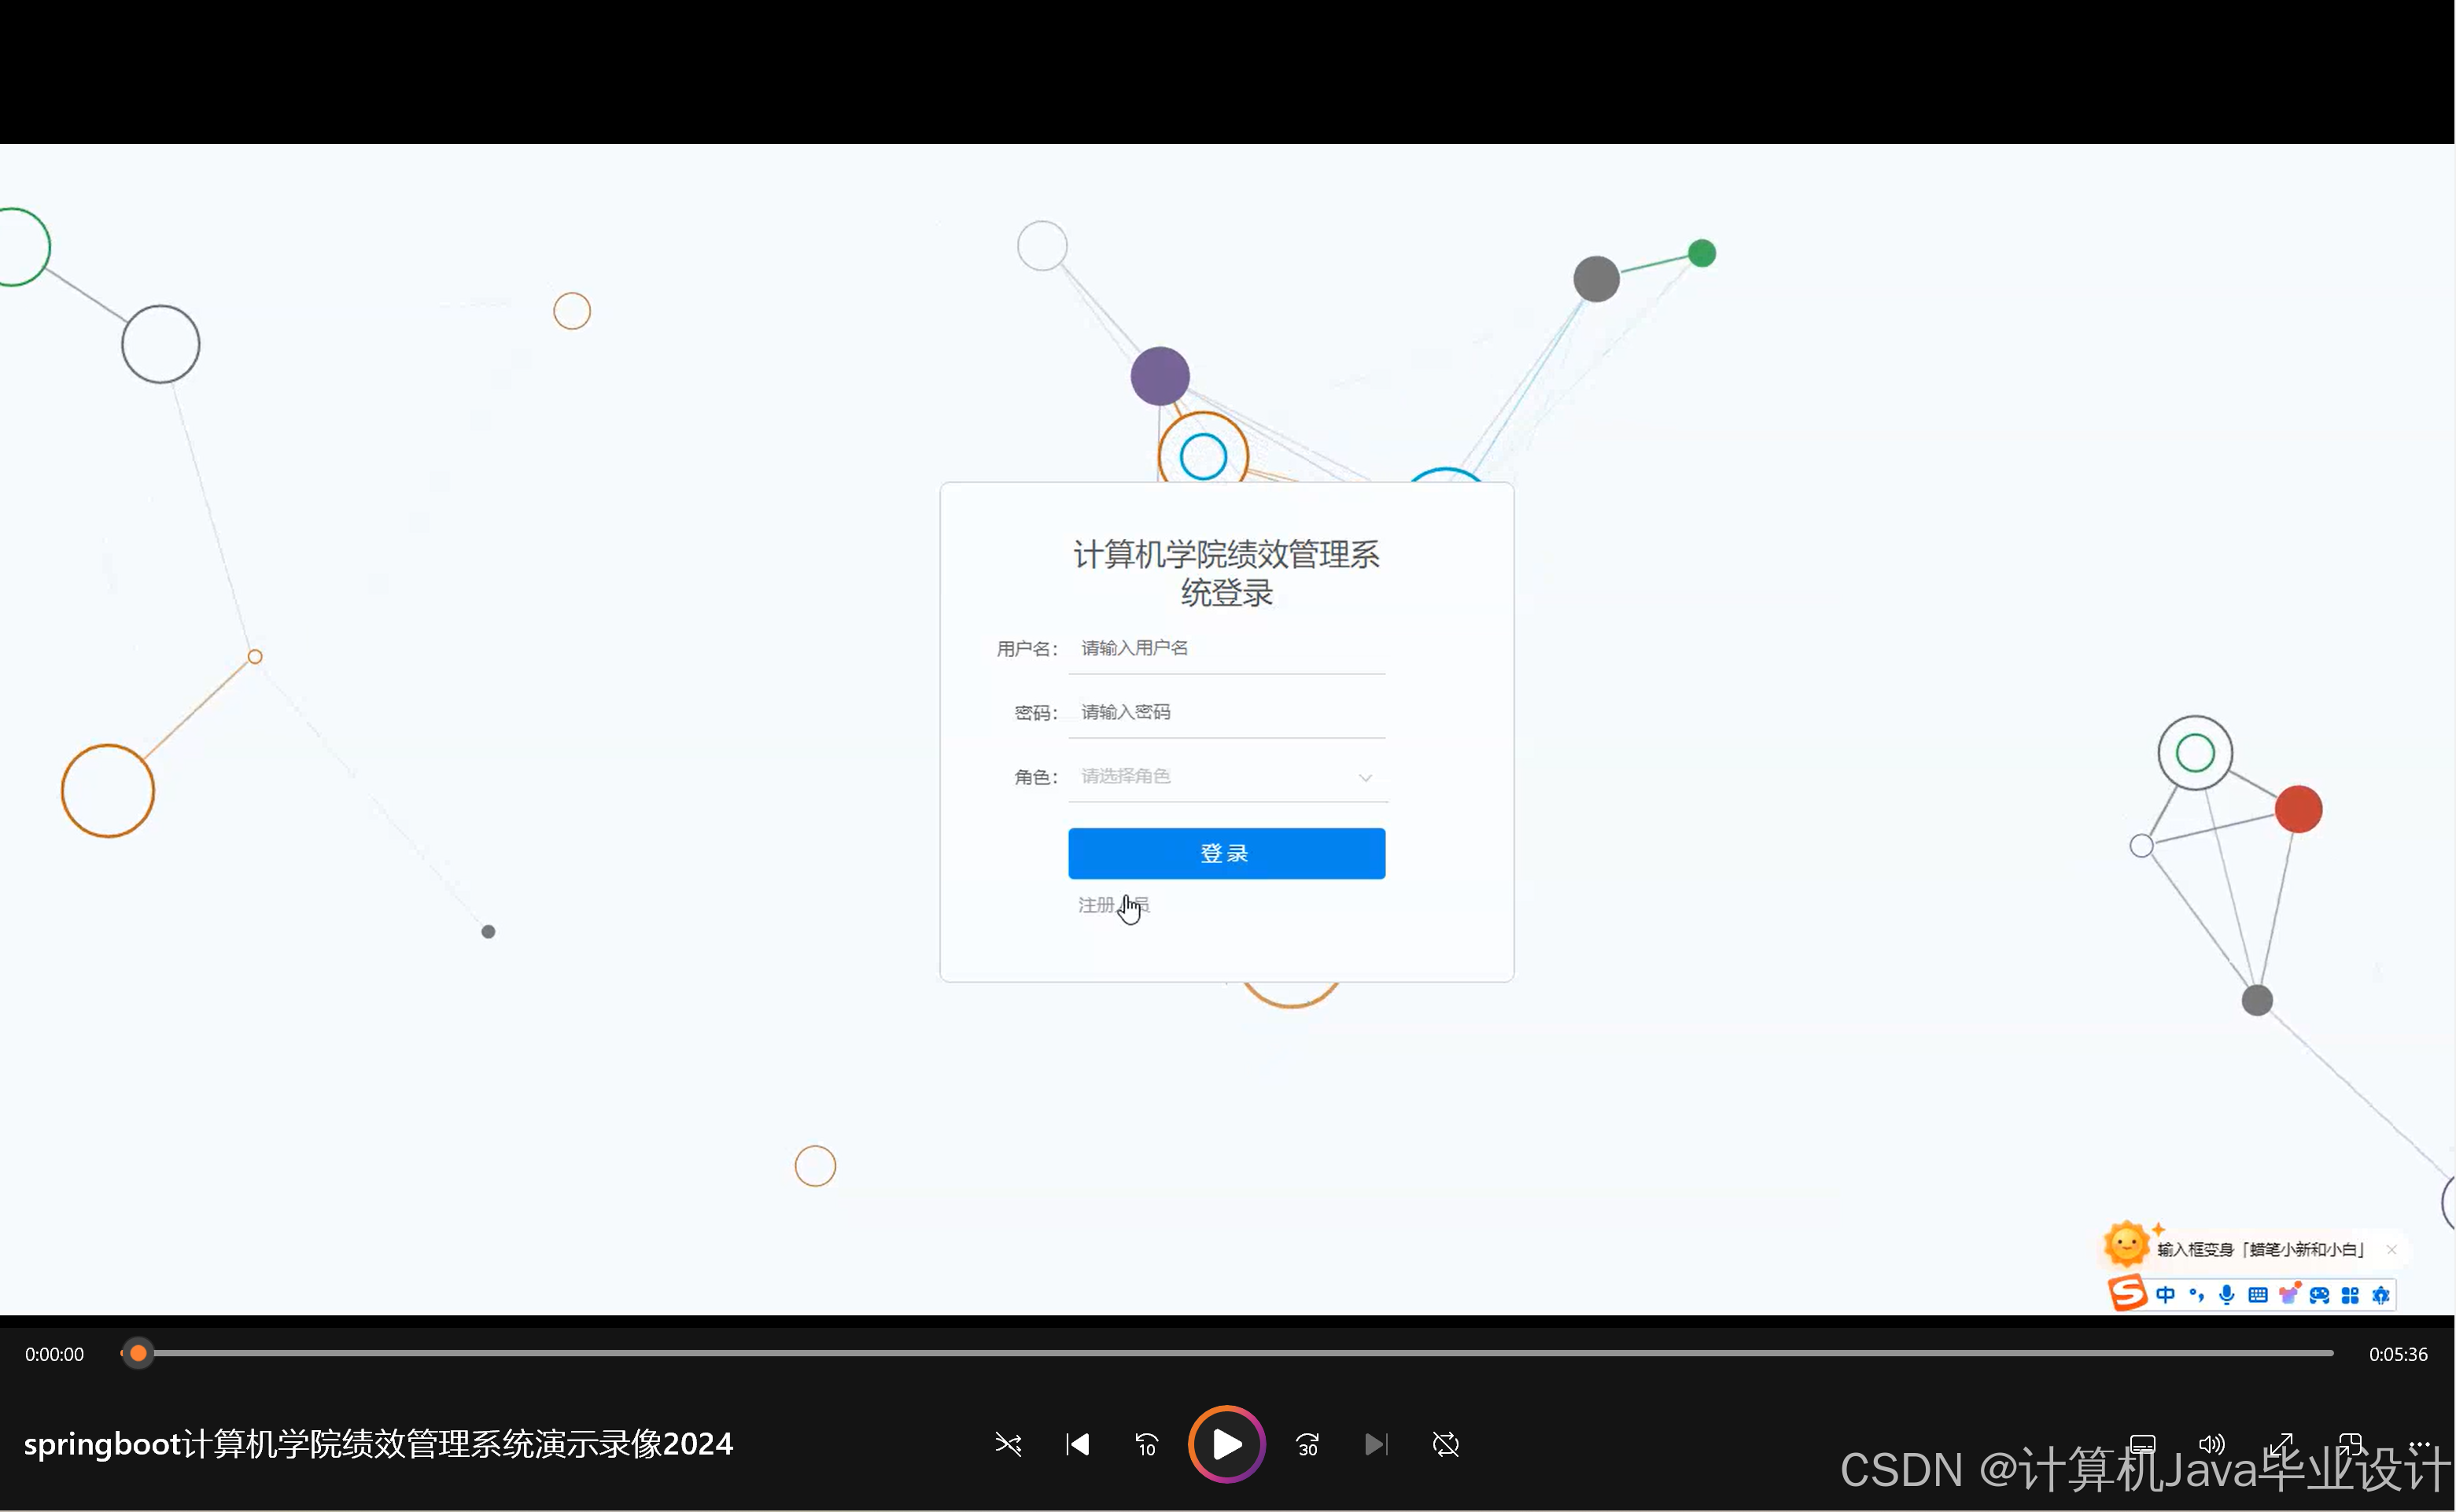Viewport: 2456px width, 1512px height.
Task: Click the 密码 input field
Action: pyautogui.click(x=1227, y=712)
